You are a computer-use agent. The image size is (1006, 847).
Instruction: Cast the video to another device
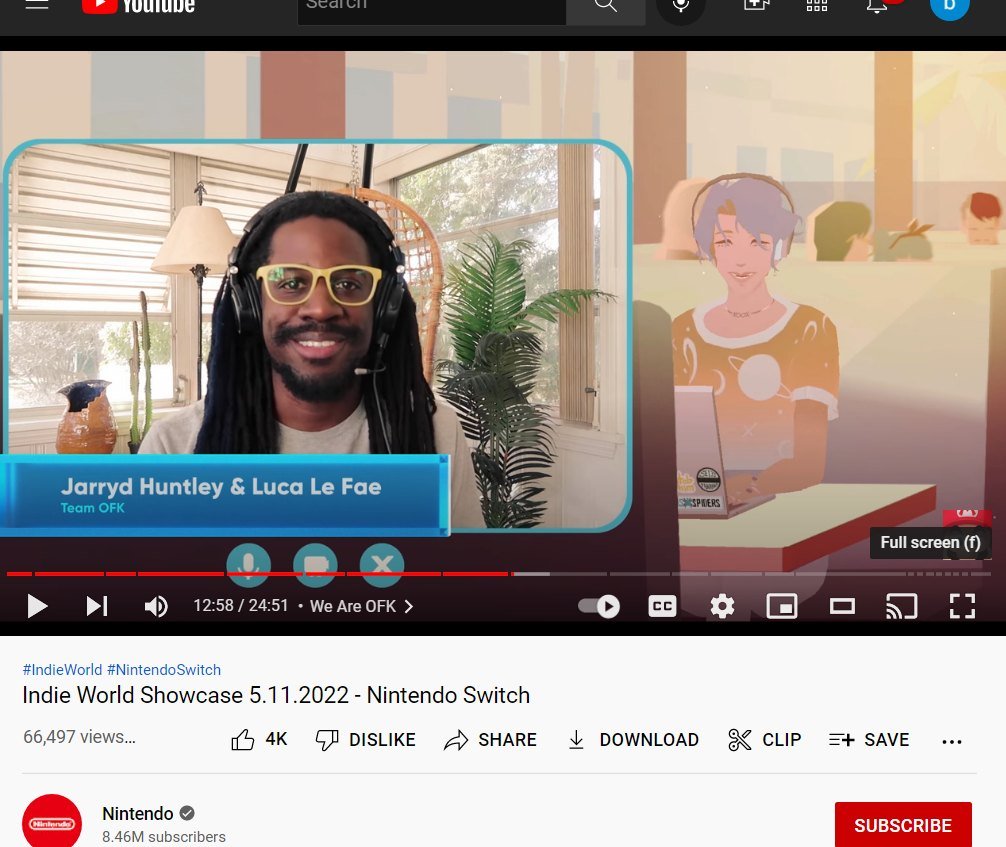point(902,606)
